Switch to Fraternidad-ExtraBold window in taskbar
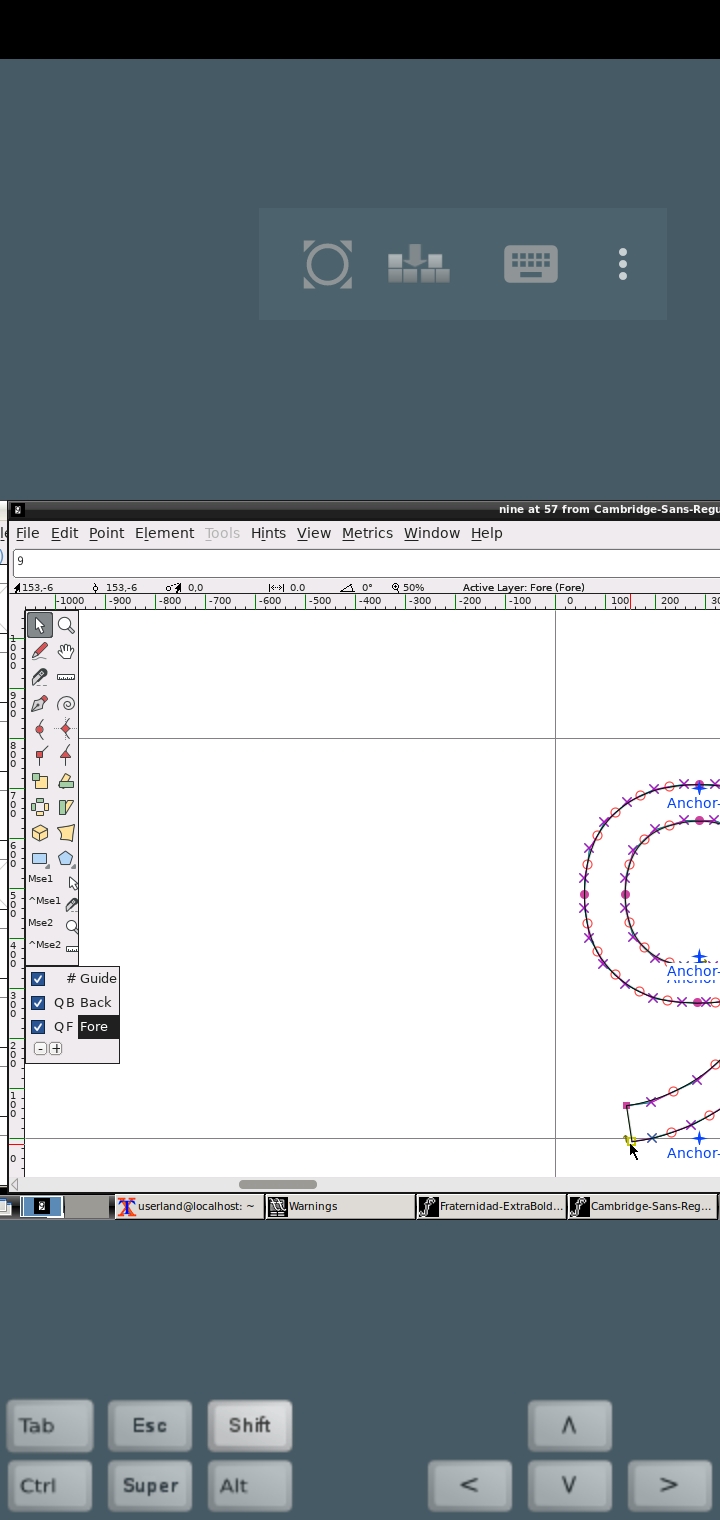This screenshot has height=1520, width=720. [x=491, y=1207]
